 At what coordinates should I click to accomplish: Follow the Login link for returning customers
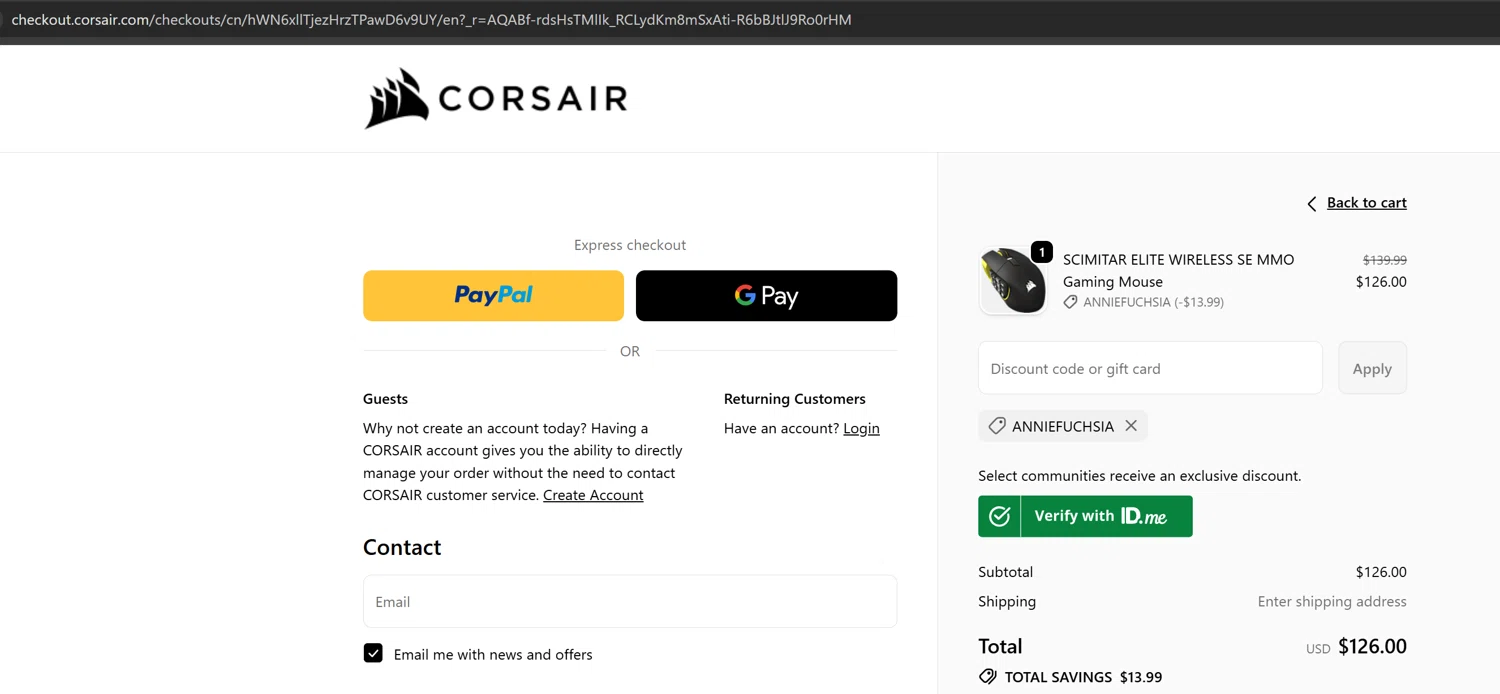click(861, 428)
